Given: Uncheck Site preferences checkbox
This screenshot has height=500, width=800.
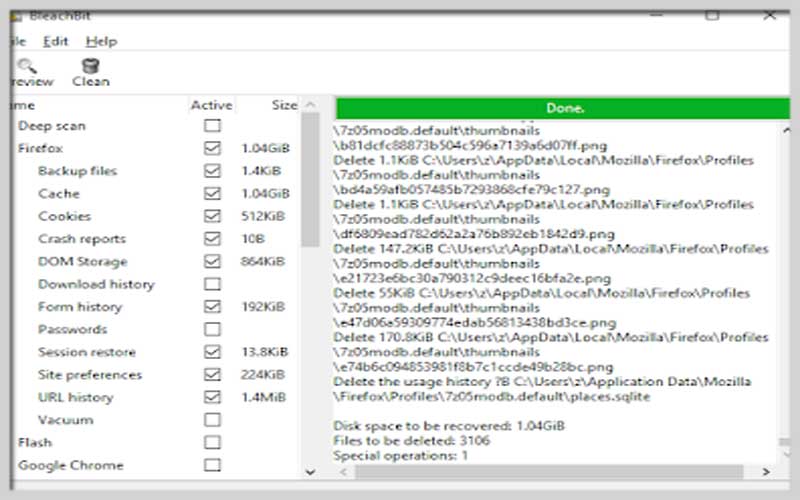Looking at the screenshot, I should (x=212, y=374).
